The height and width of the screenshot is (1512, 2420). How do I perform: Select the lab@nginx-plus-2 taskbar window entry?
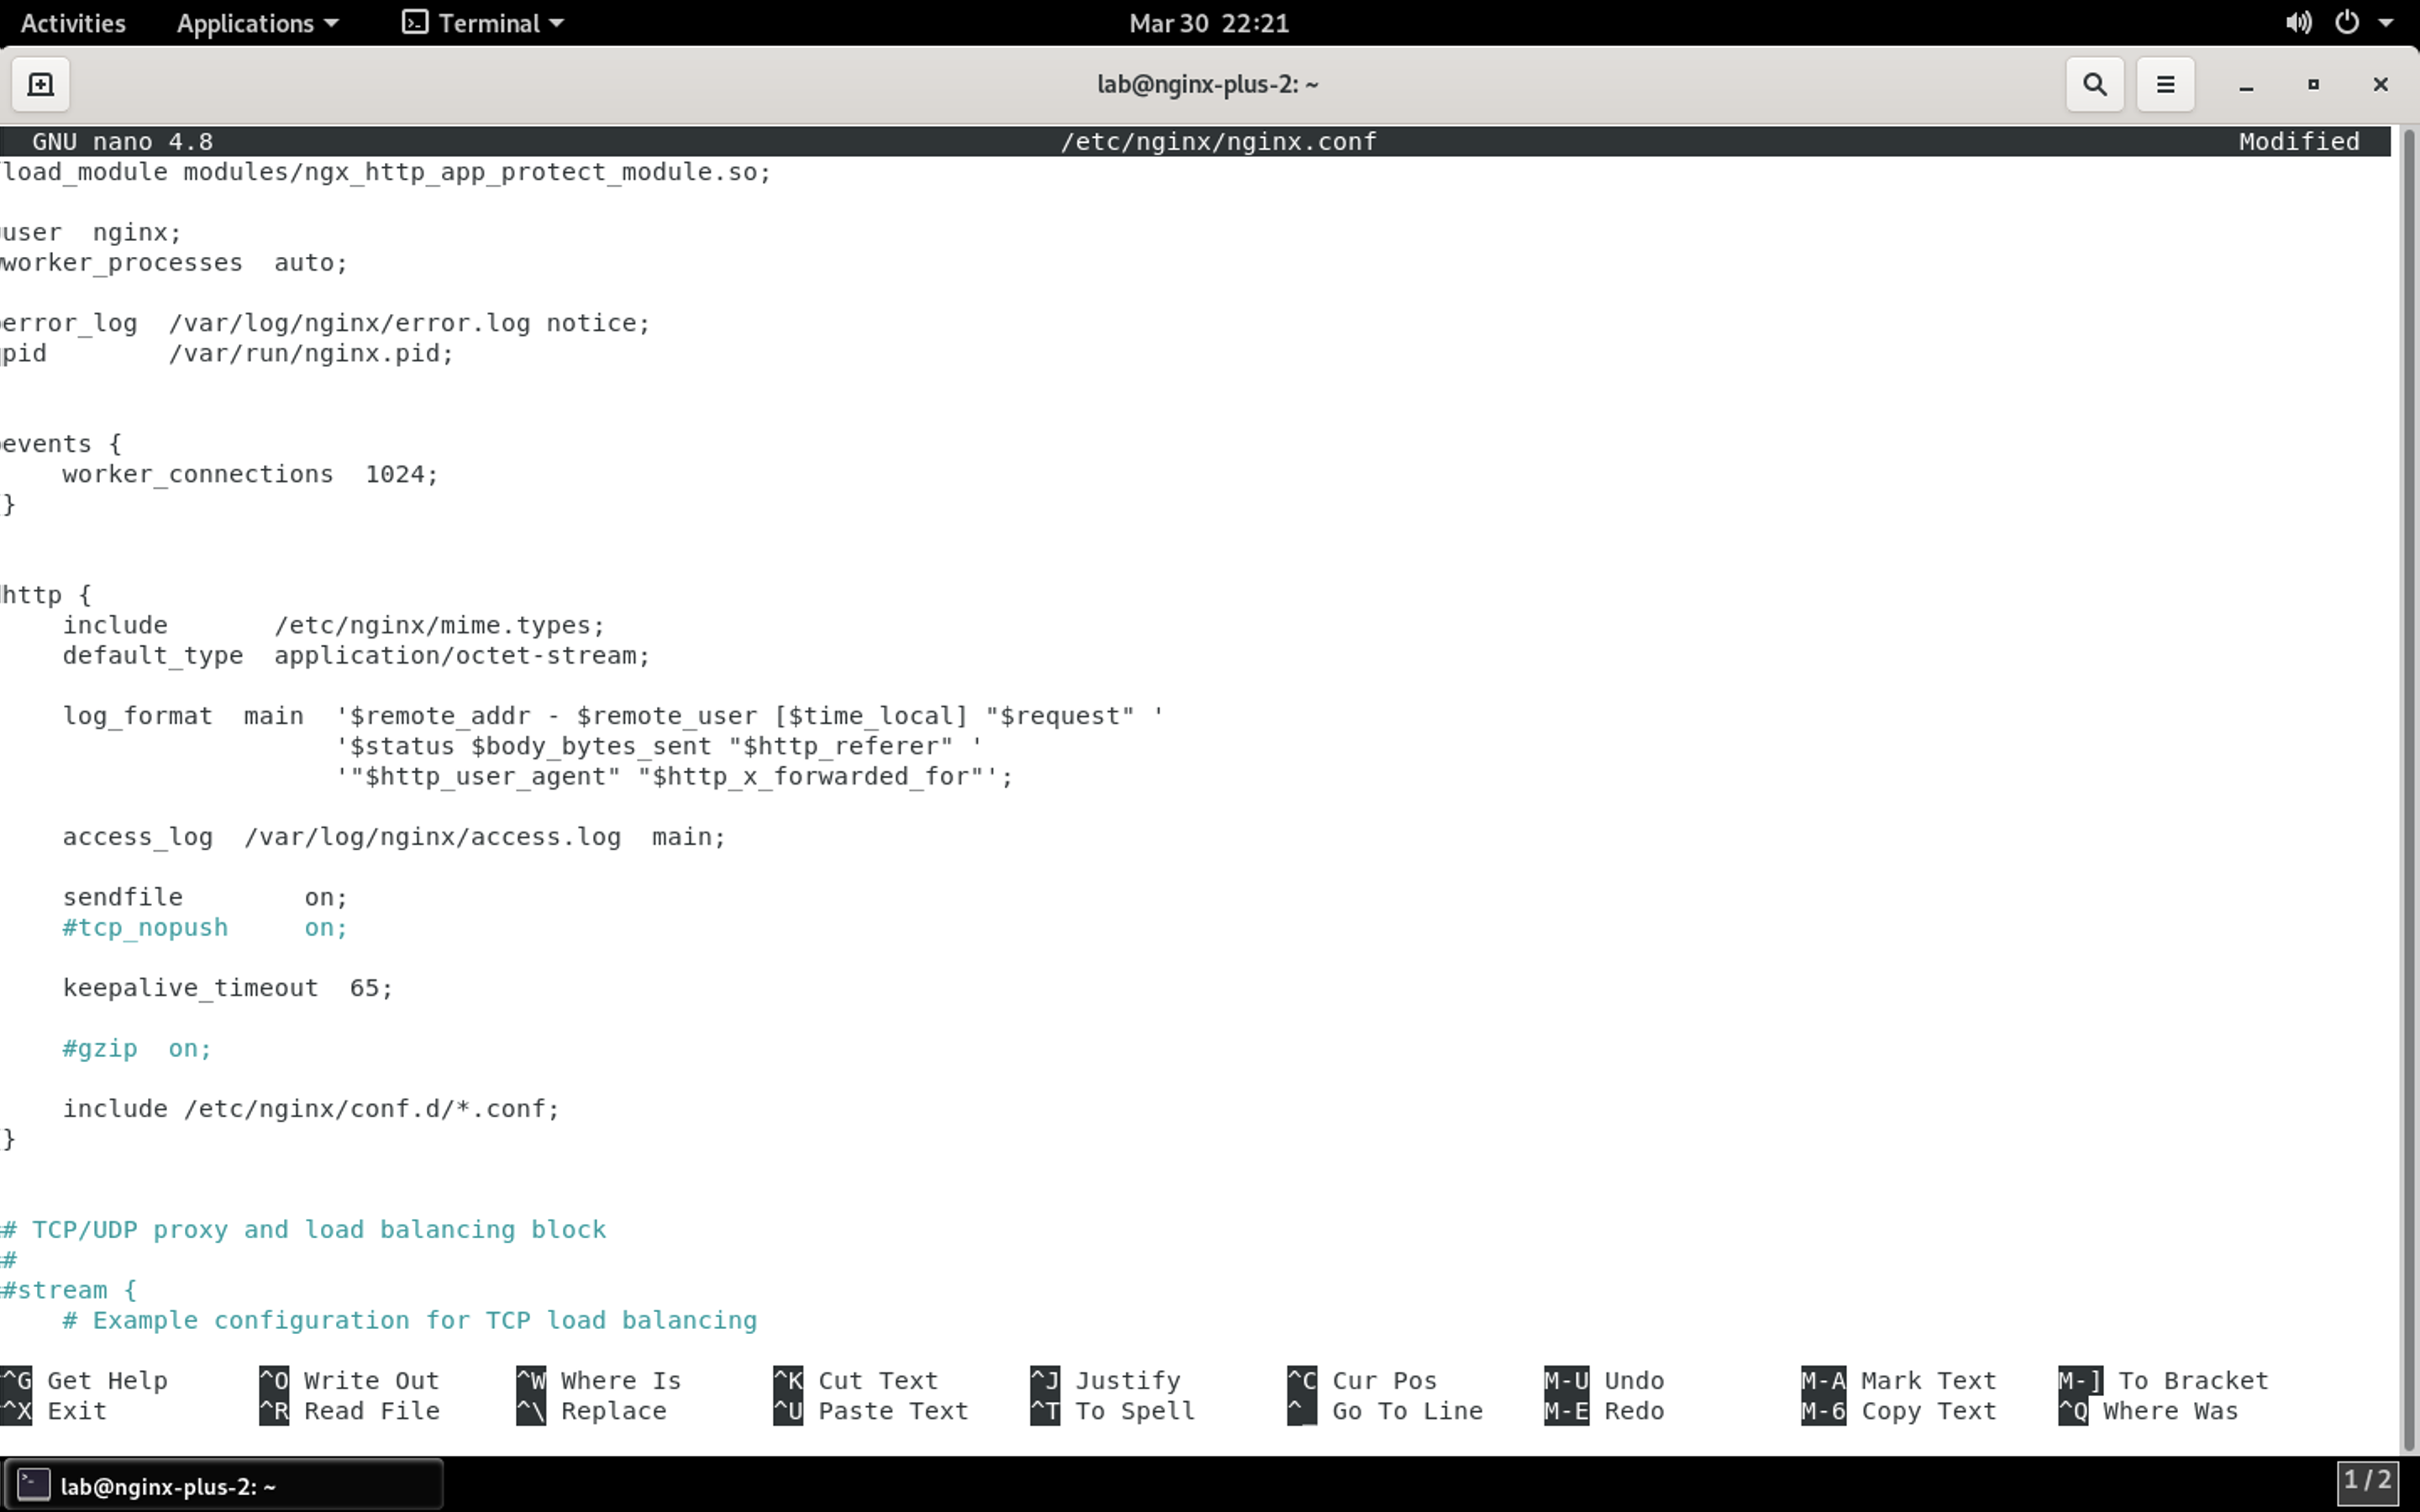[x=224, y=1485]
